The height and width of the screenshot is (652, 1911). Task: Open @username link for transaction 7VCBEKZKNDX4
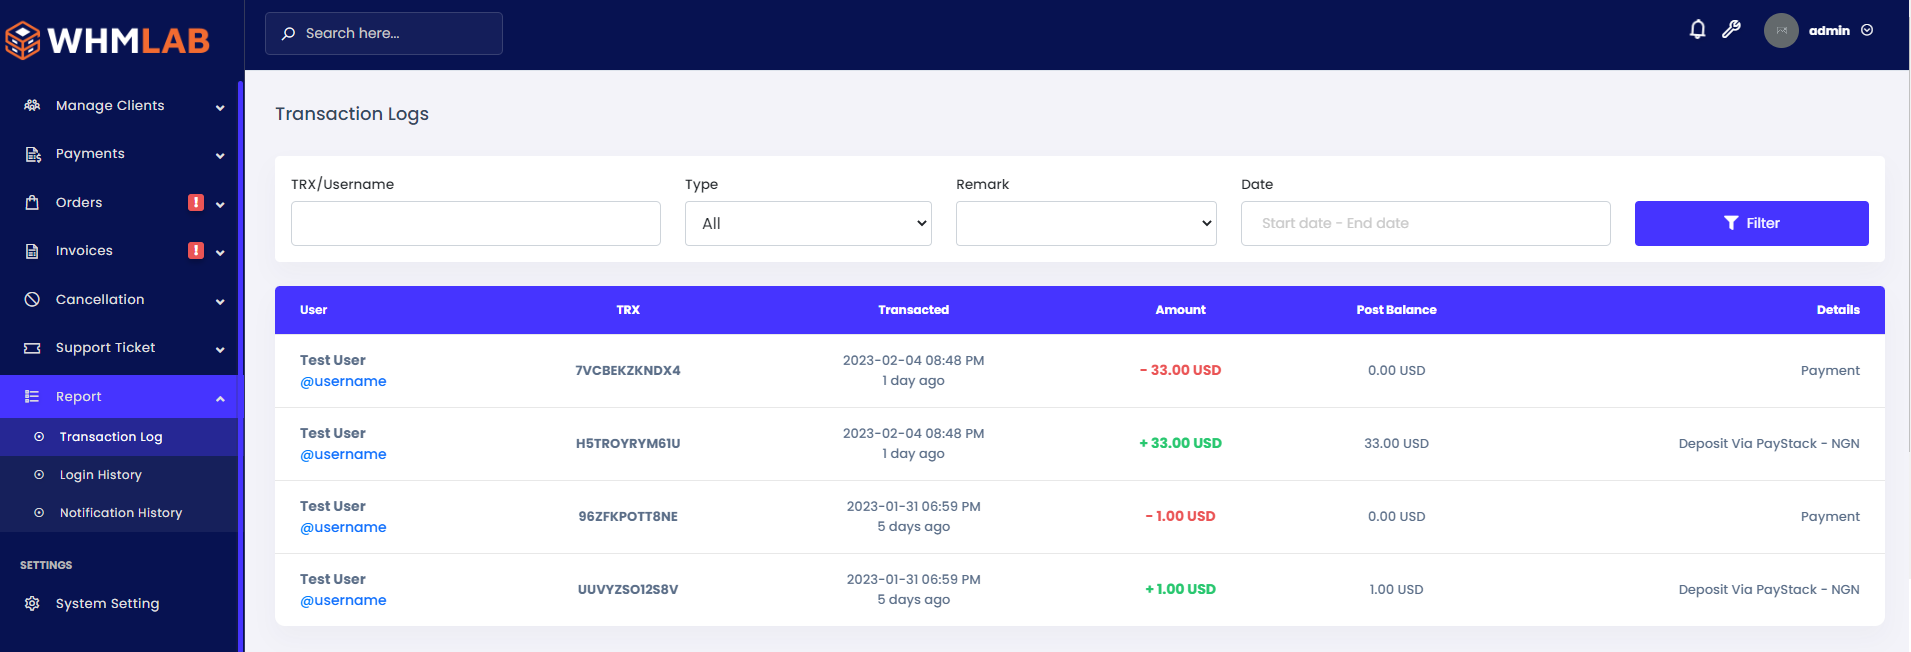343,382
